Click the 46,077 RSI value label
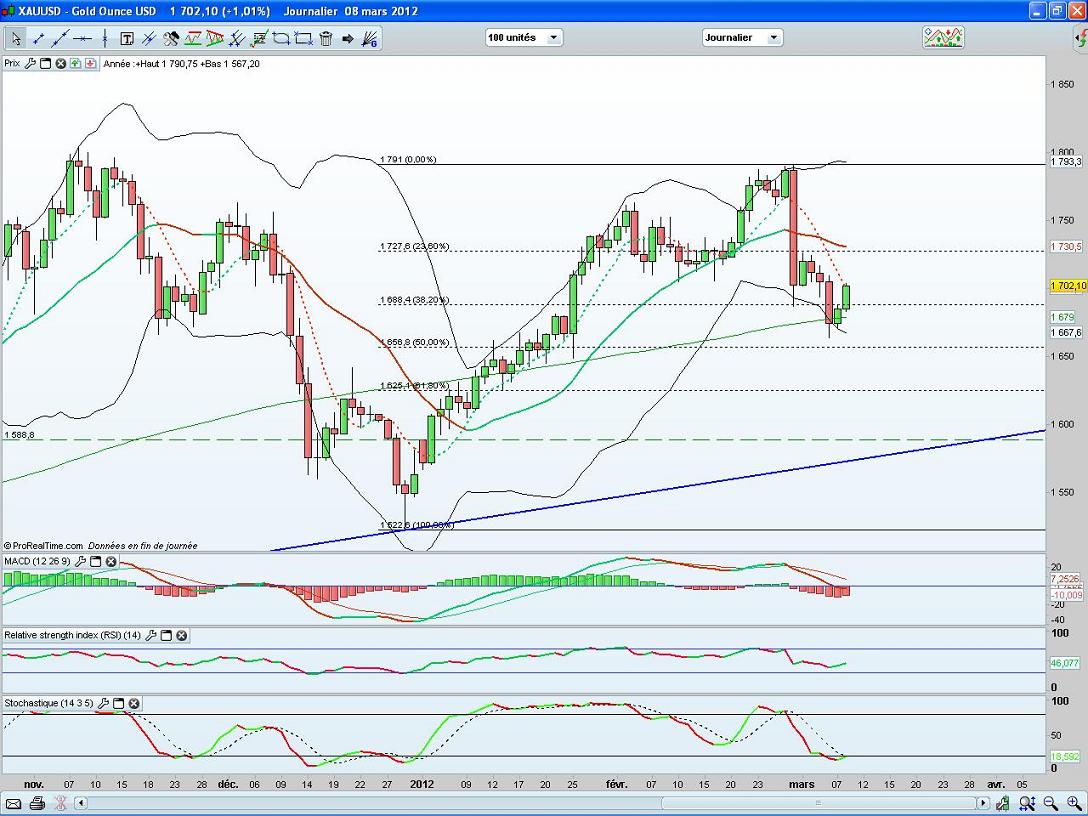The image size is (1088, 816). tap(1065, 663)
